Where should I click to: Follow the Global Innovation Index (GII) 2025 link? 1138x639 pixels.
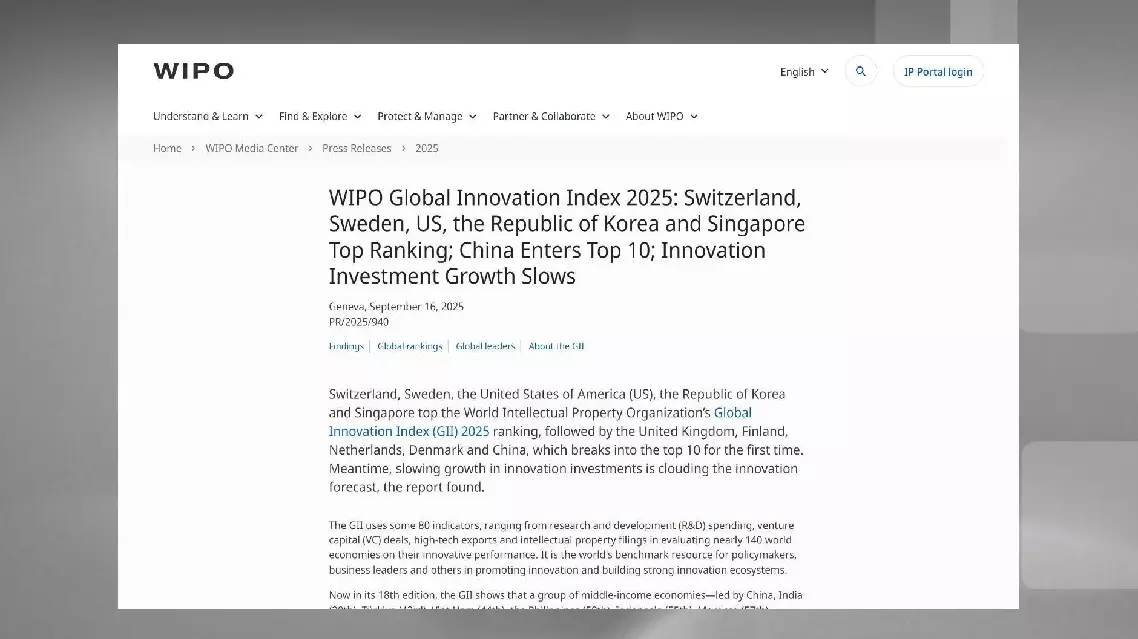click(409, 432)
